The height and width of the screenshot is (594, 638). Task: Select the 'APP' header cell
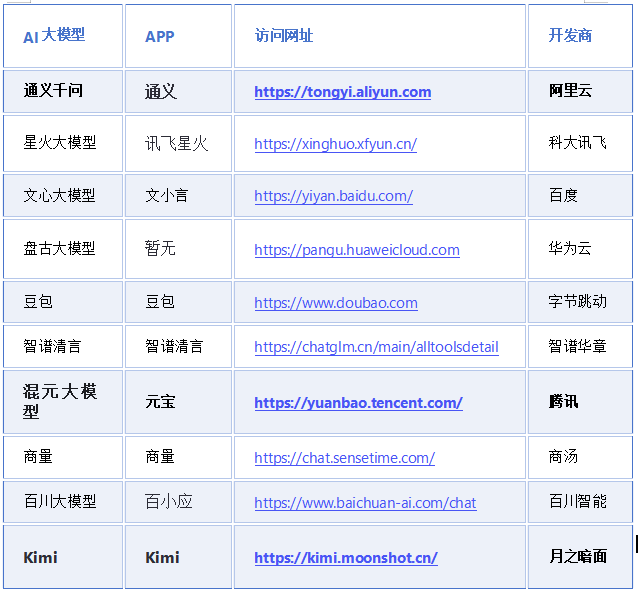[159, 36]
